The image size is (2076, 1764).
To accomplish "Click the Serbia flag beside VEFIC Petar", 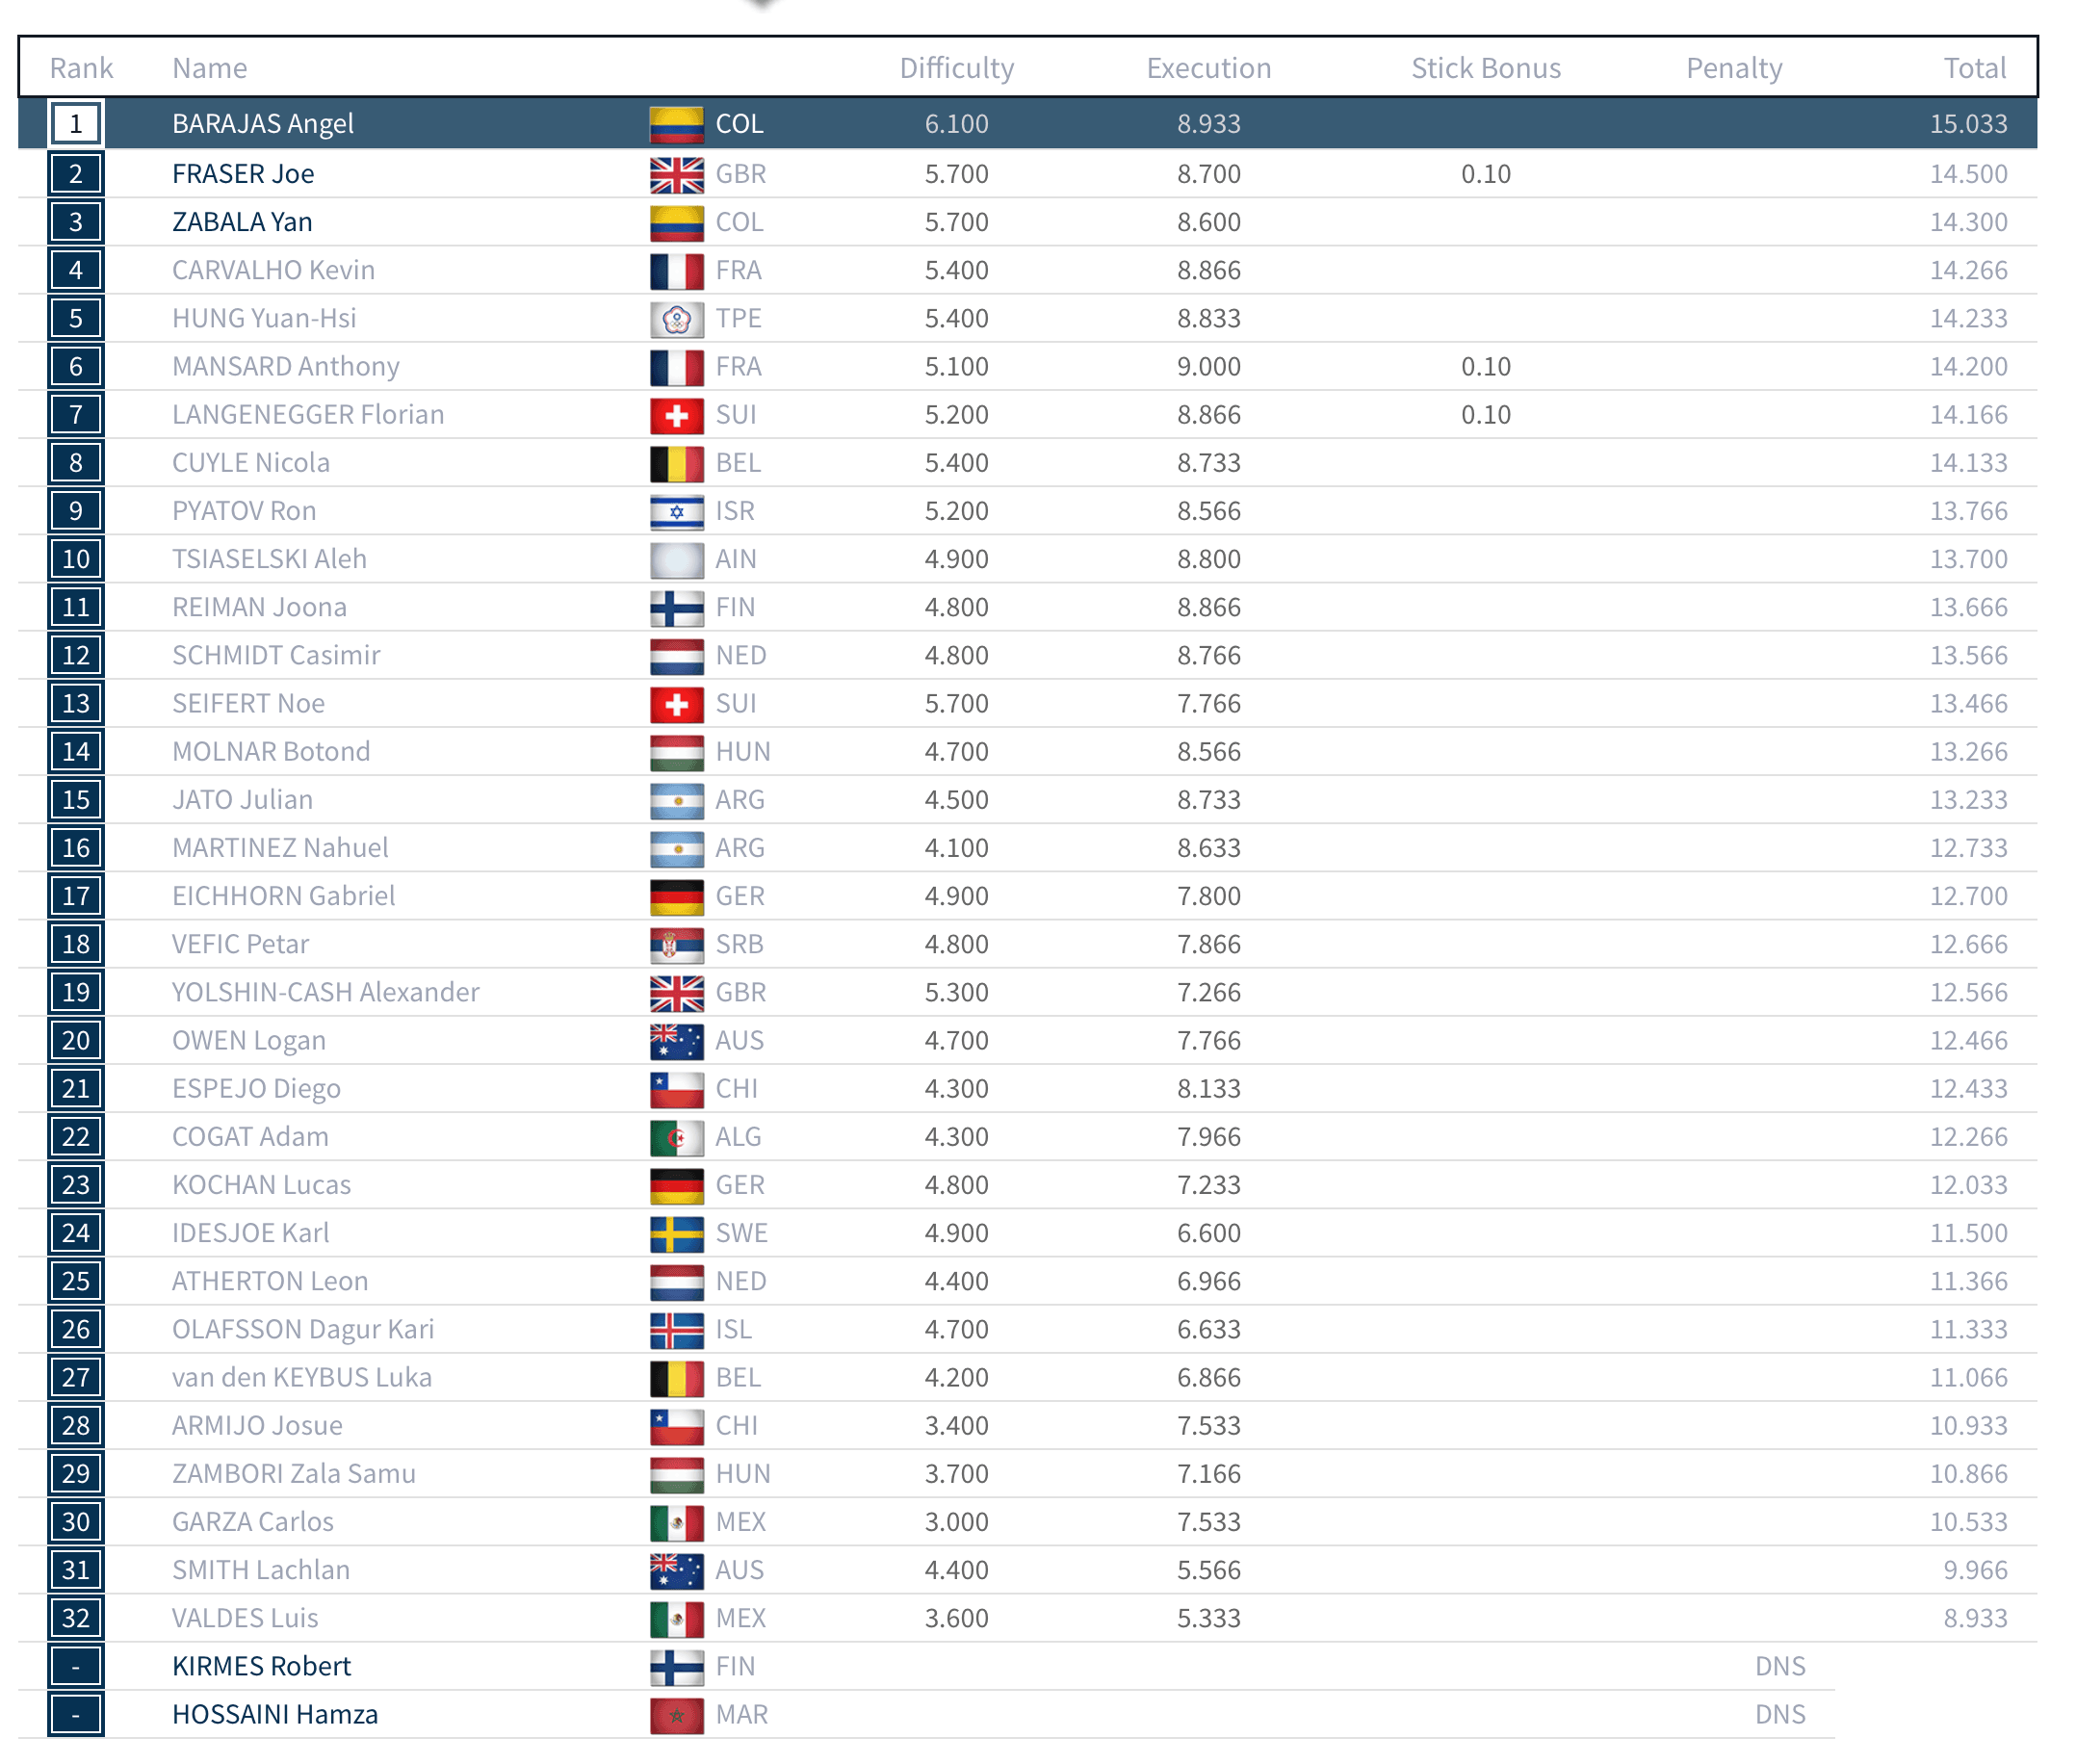I will pos(676,945).
